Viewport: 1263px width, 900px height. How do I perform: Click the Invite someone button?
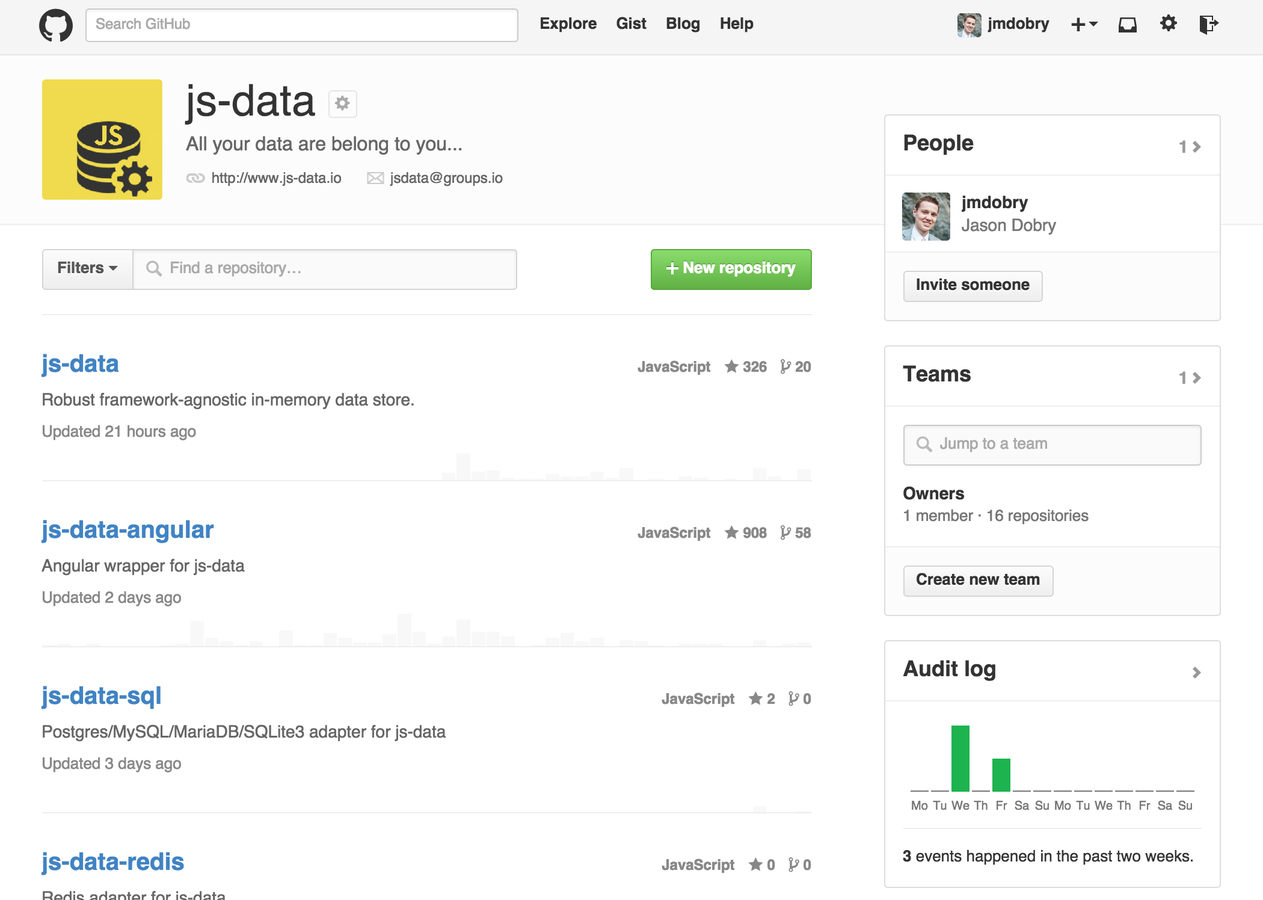pos(972,285)
